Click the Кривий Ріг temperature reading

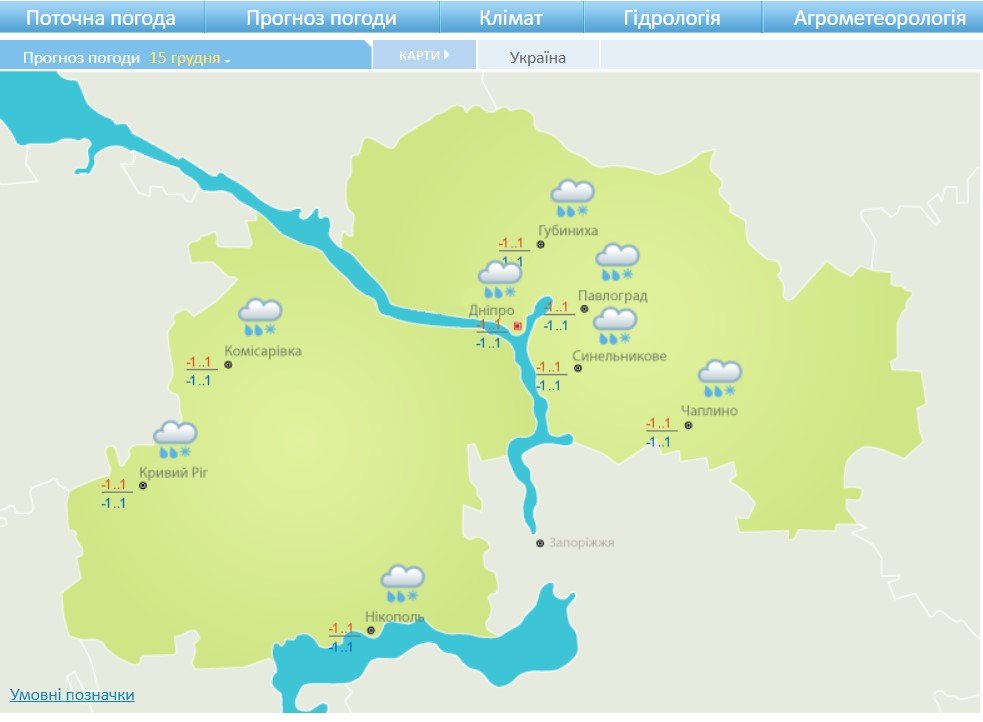point(114,494)
